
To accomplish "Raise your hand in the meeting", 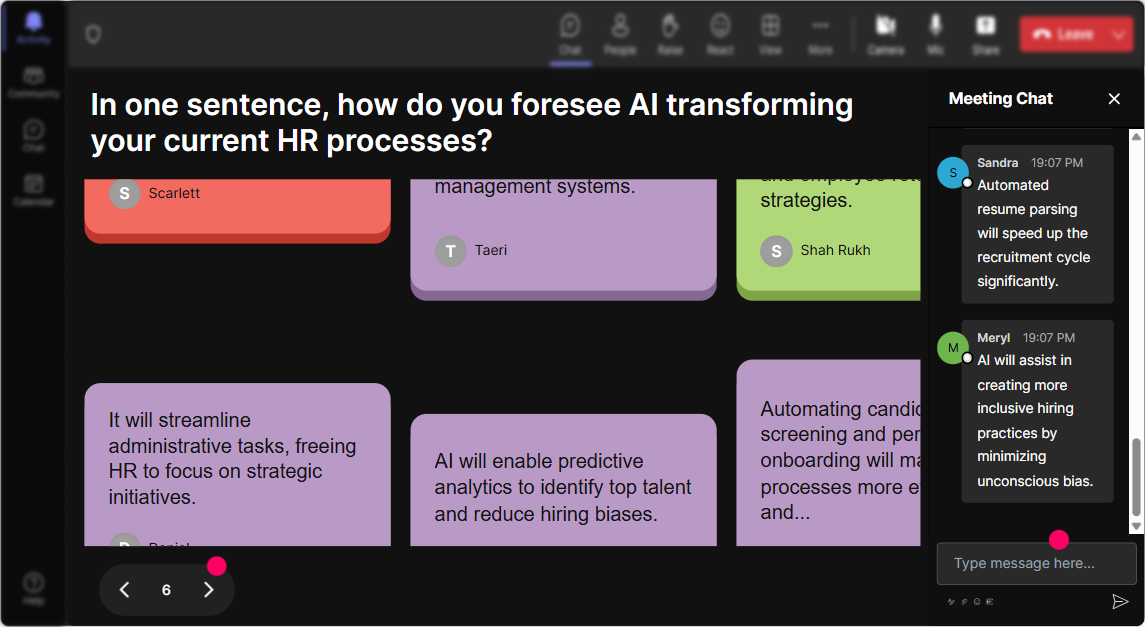I will click(670, 34).
